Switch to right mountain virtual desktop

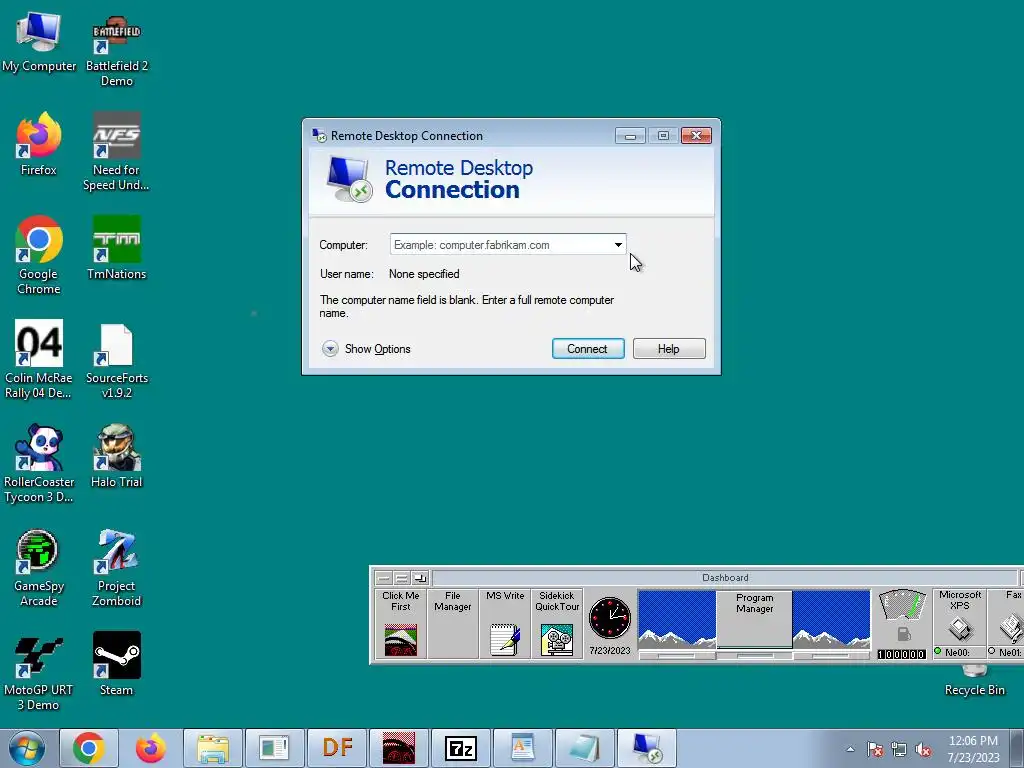click(x=831, y=619)
